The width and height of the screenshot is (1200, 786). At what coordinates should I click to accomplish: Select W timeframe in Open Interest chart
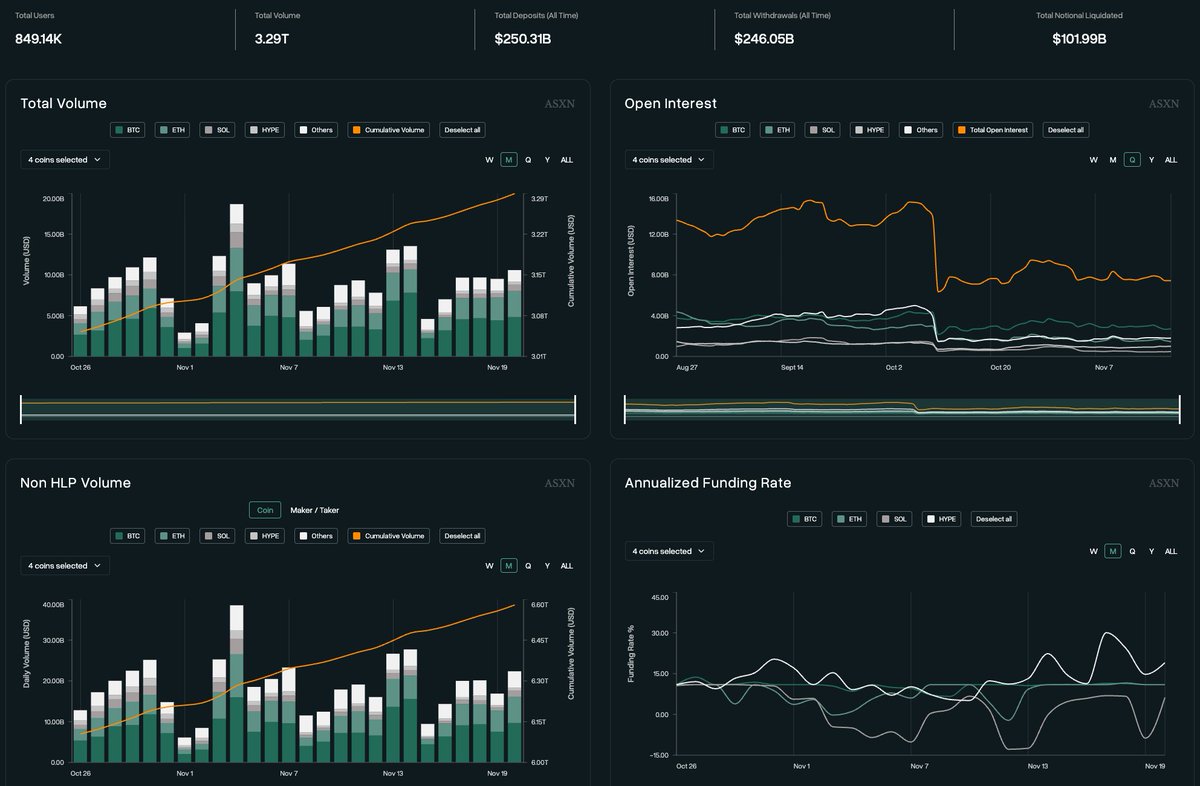tap(1093, 160)
